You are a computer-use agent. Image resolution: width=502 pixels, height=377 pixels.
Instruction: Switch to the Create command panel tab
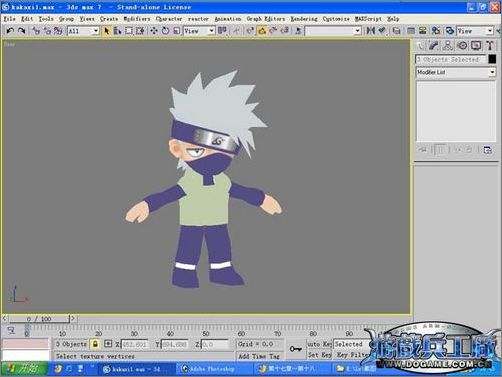[x=420, y=46]
